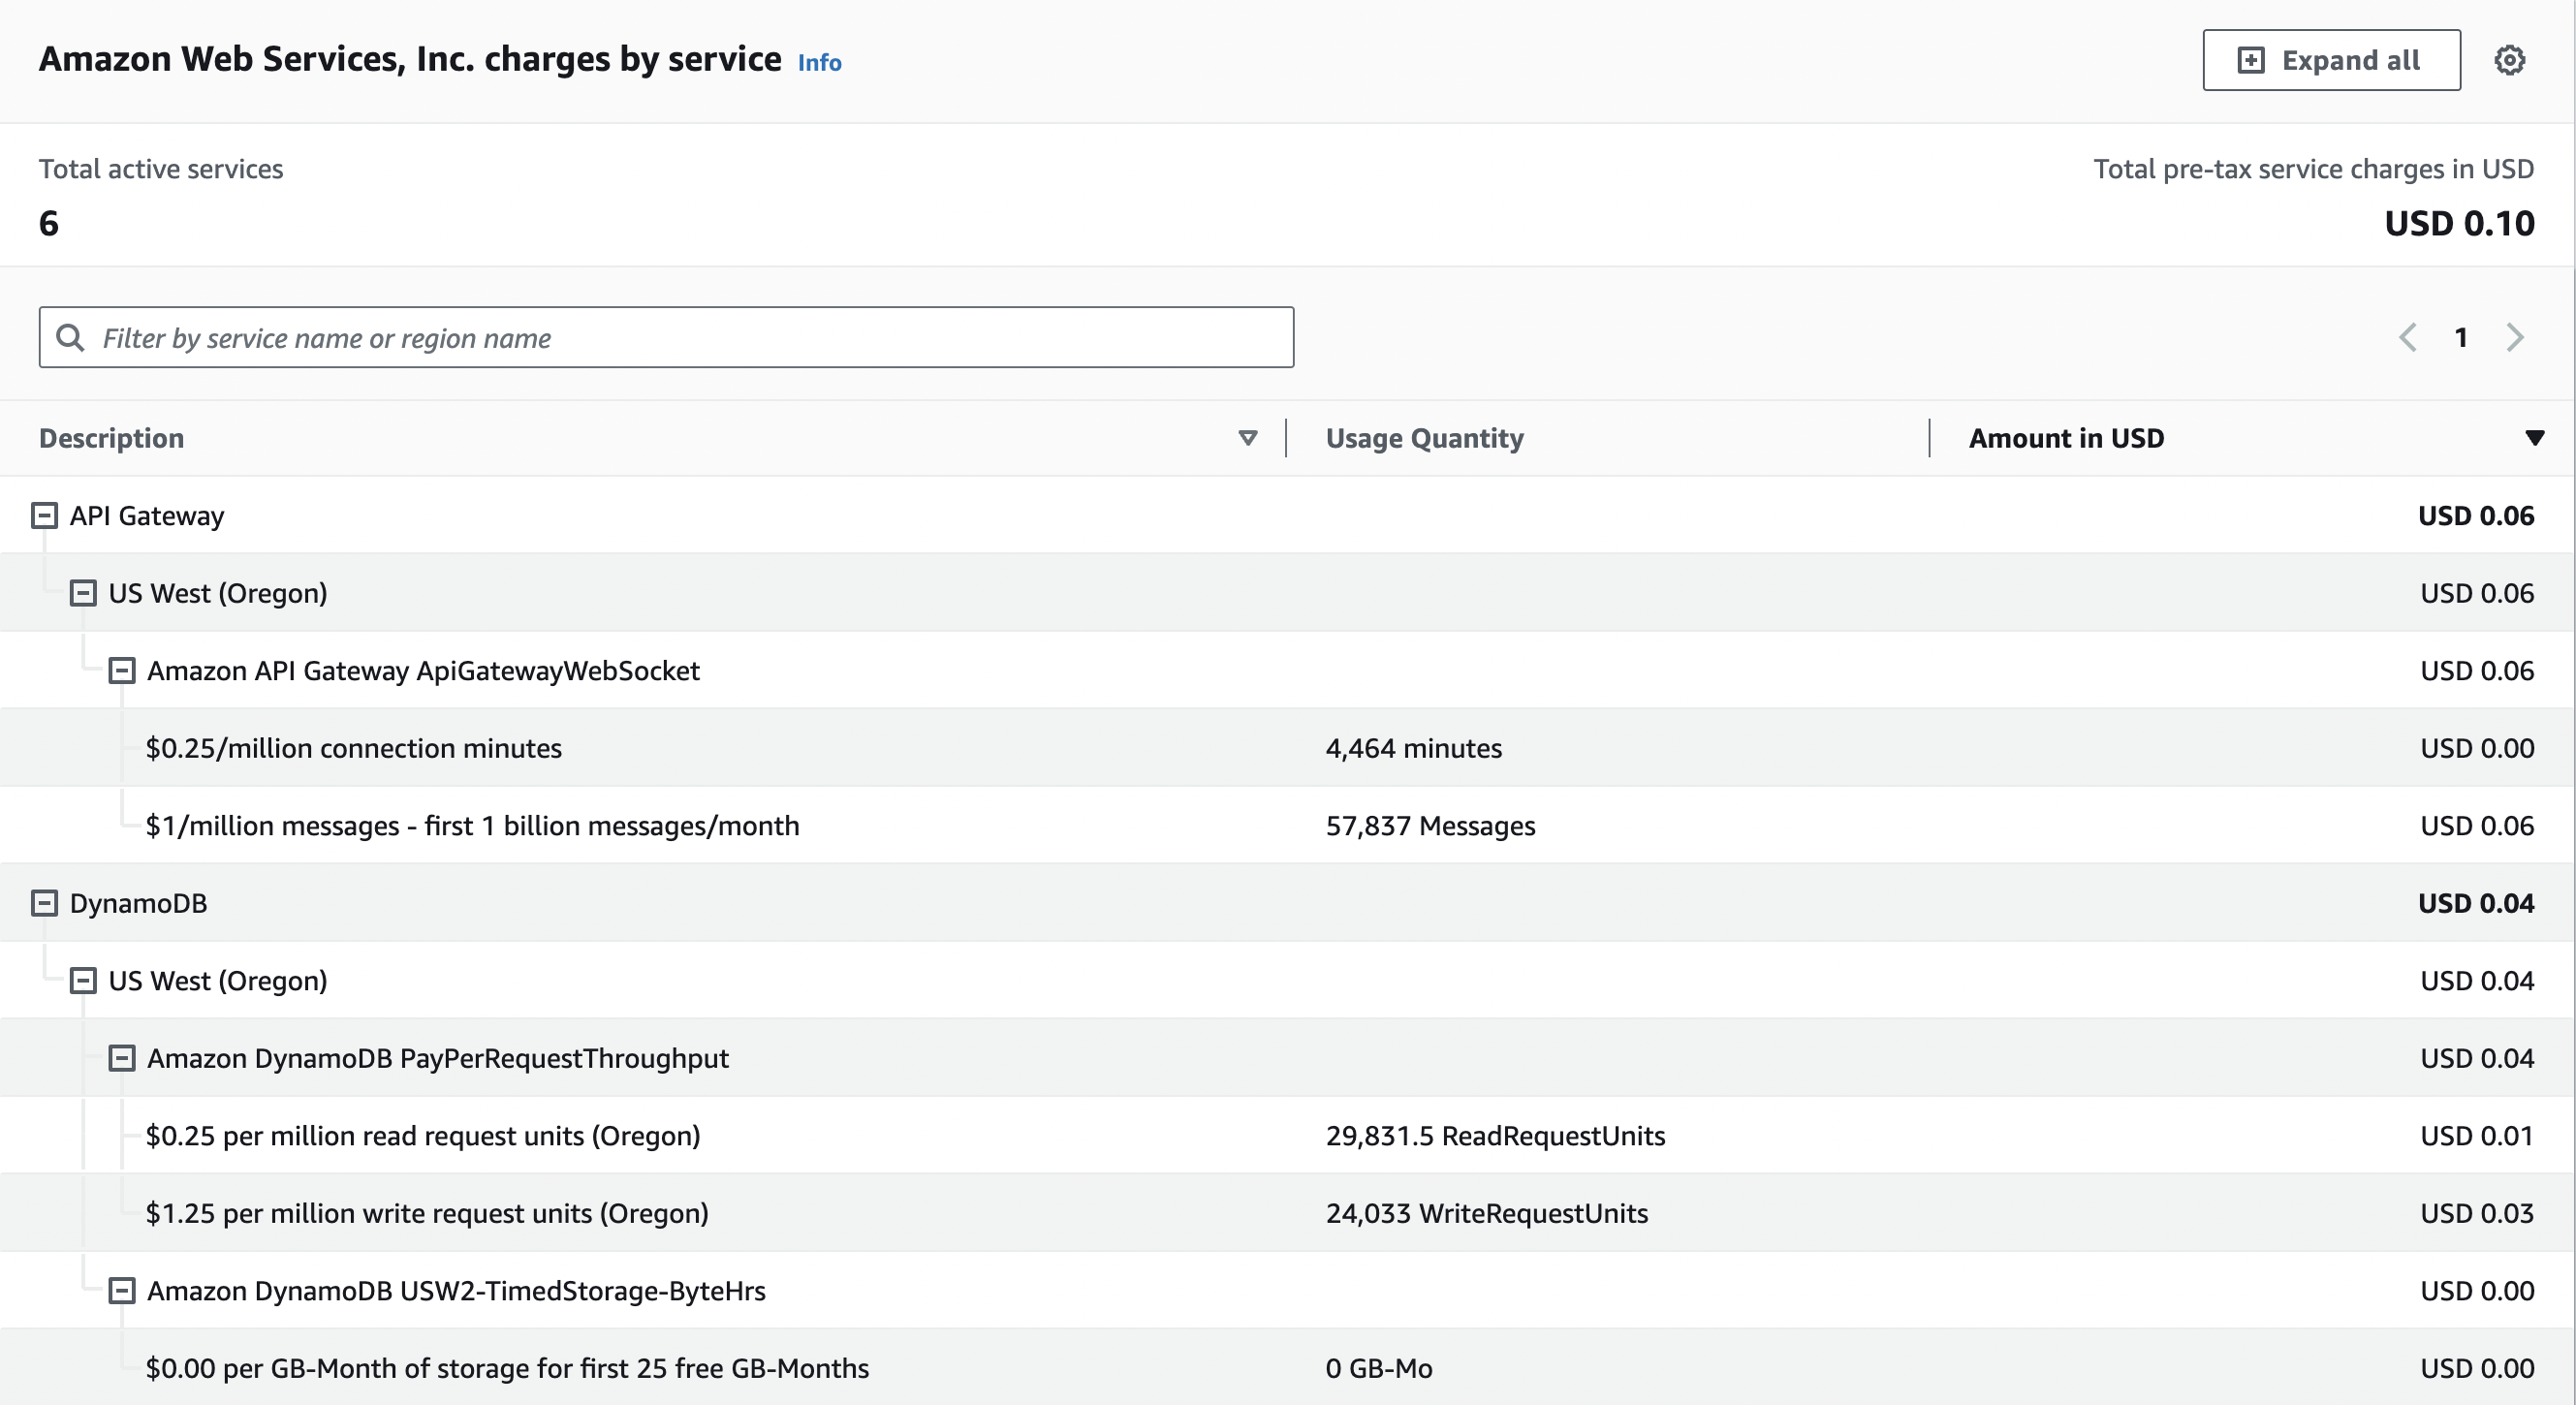Screen dimensions: 2576x1405
Task: Collapse Amazon DynamoDB USW2-TimedStorage-ByteHrs group
Action: pyautogui.click(x=122, y=1290)
